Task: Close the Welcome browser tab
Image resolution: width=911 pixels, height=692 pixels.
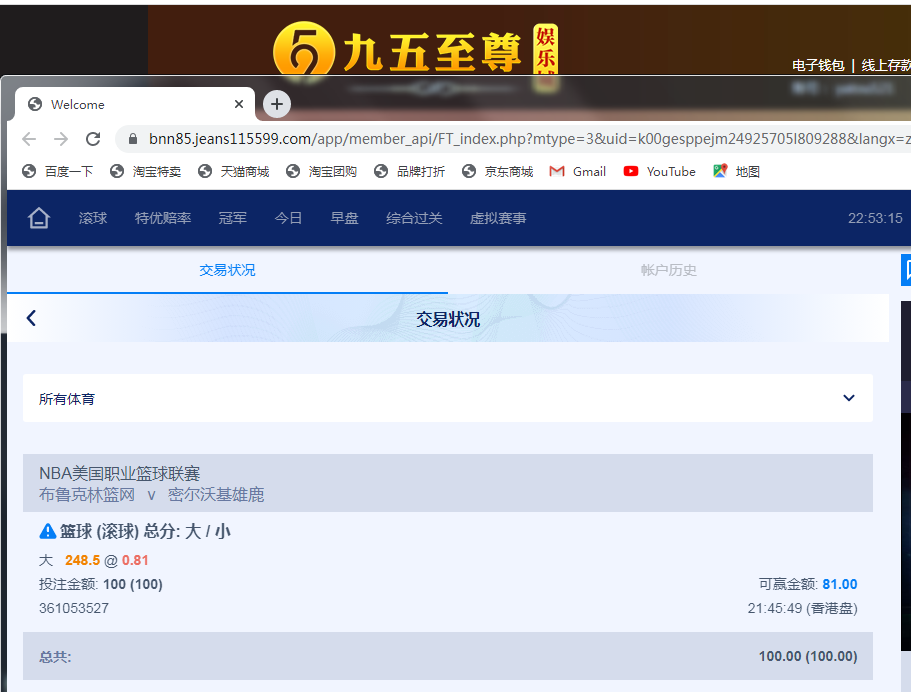Action: pos(239,104)
